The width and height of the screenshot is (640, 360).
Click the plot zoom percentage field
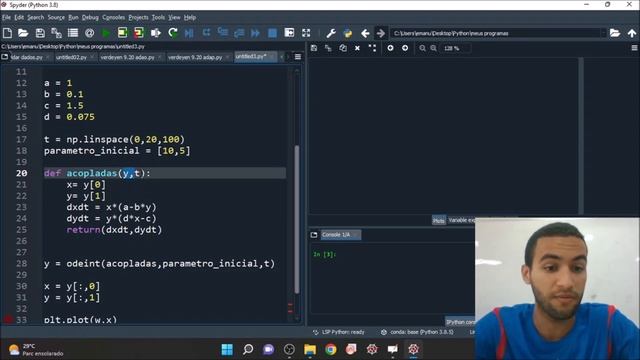[x=456, y=48]
